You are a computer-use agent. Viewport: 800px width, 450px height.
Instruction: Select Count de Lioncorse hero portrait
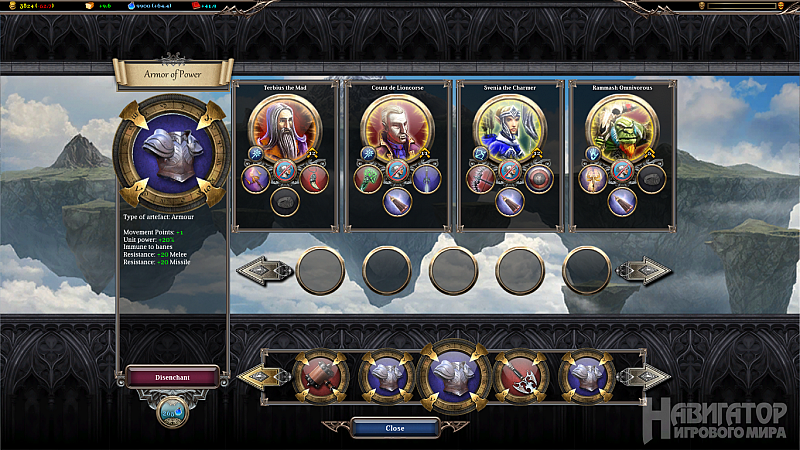397,129
